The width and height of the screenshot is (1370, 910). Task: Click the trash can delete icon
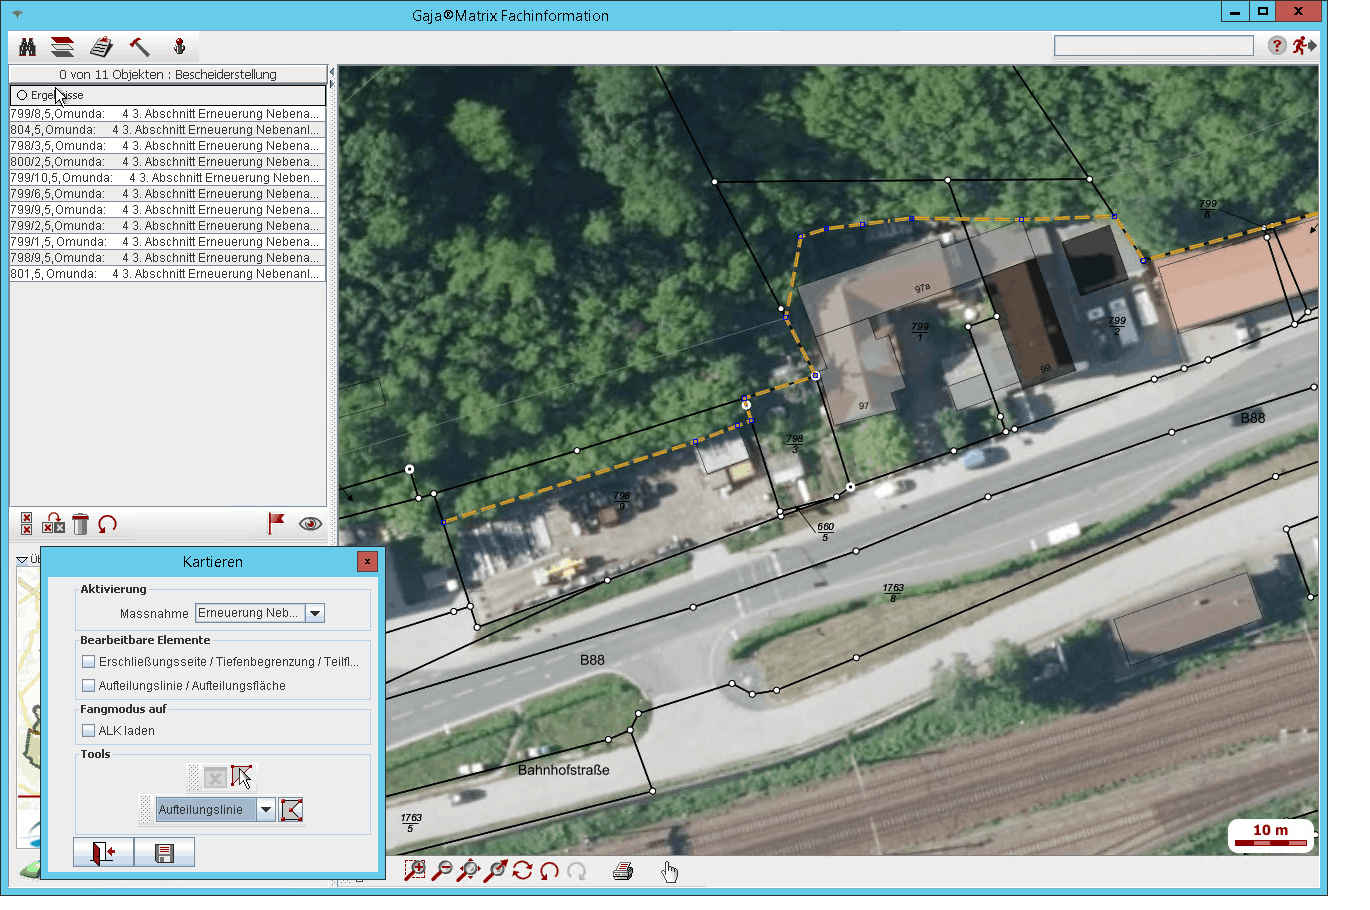(81, 524)
